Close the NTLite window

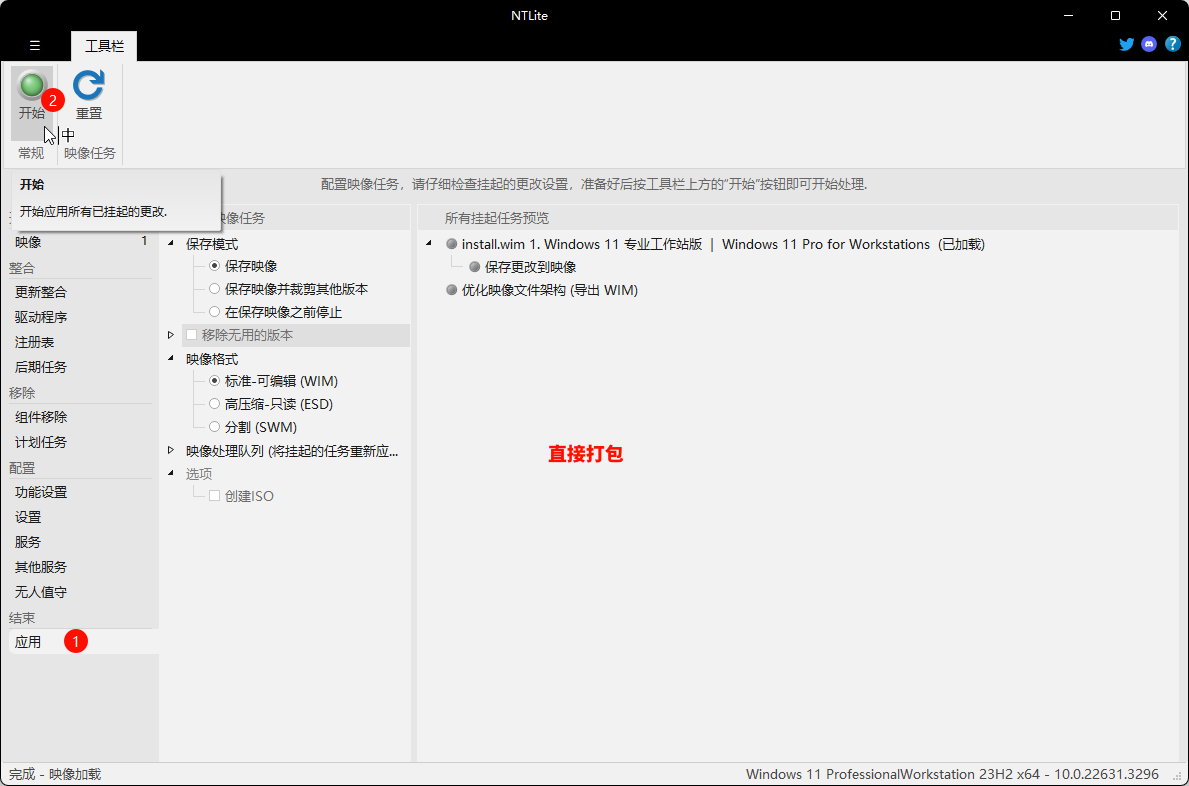coord(1162,15)
